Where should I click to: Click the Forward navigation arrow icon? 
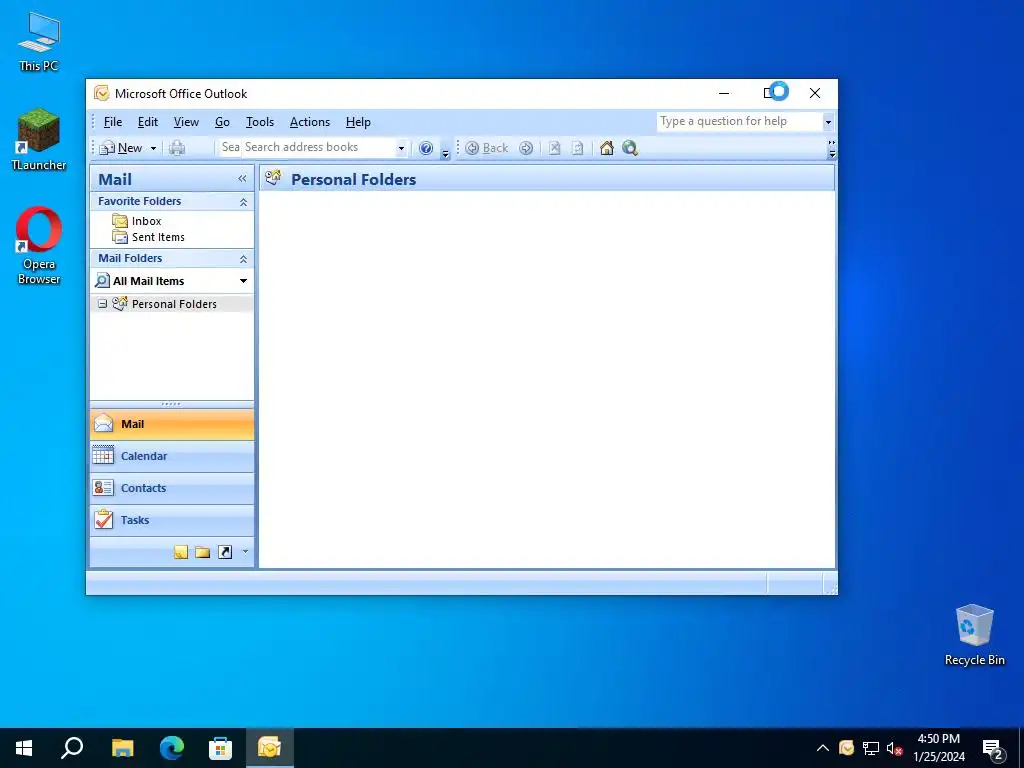tap(526, 148)
